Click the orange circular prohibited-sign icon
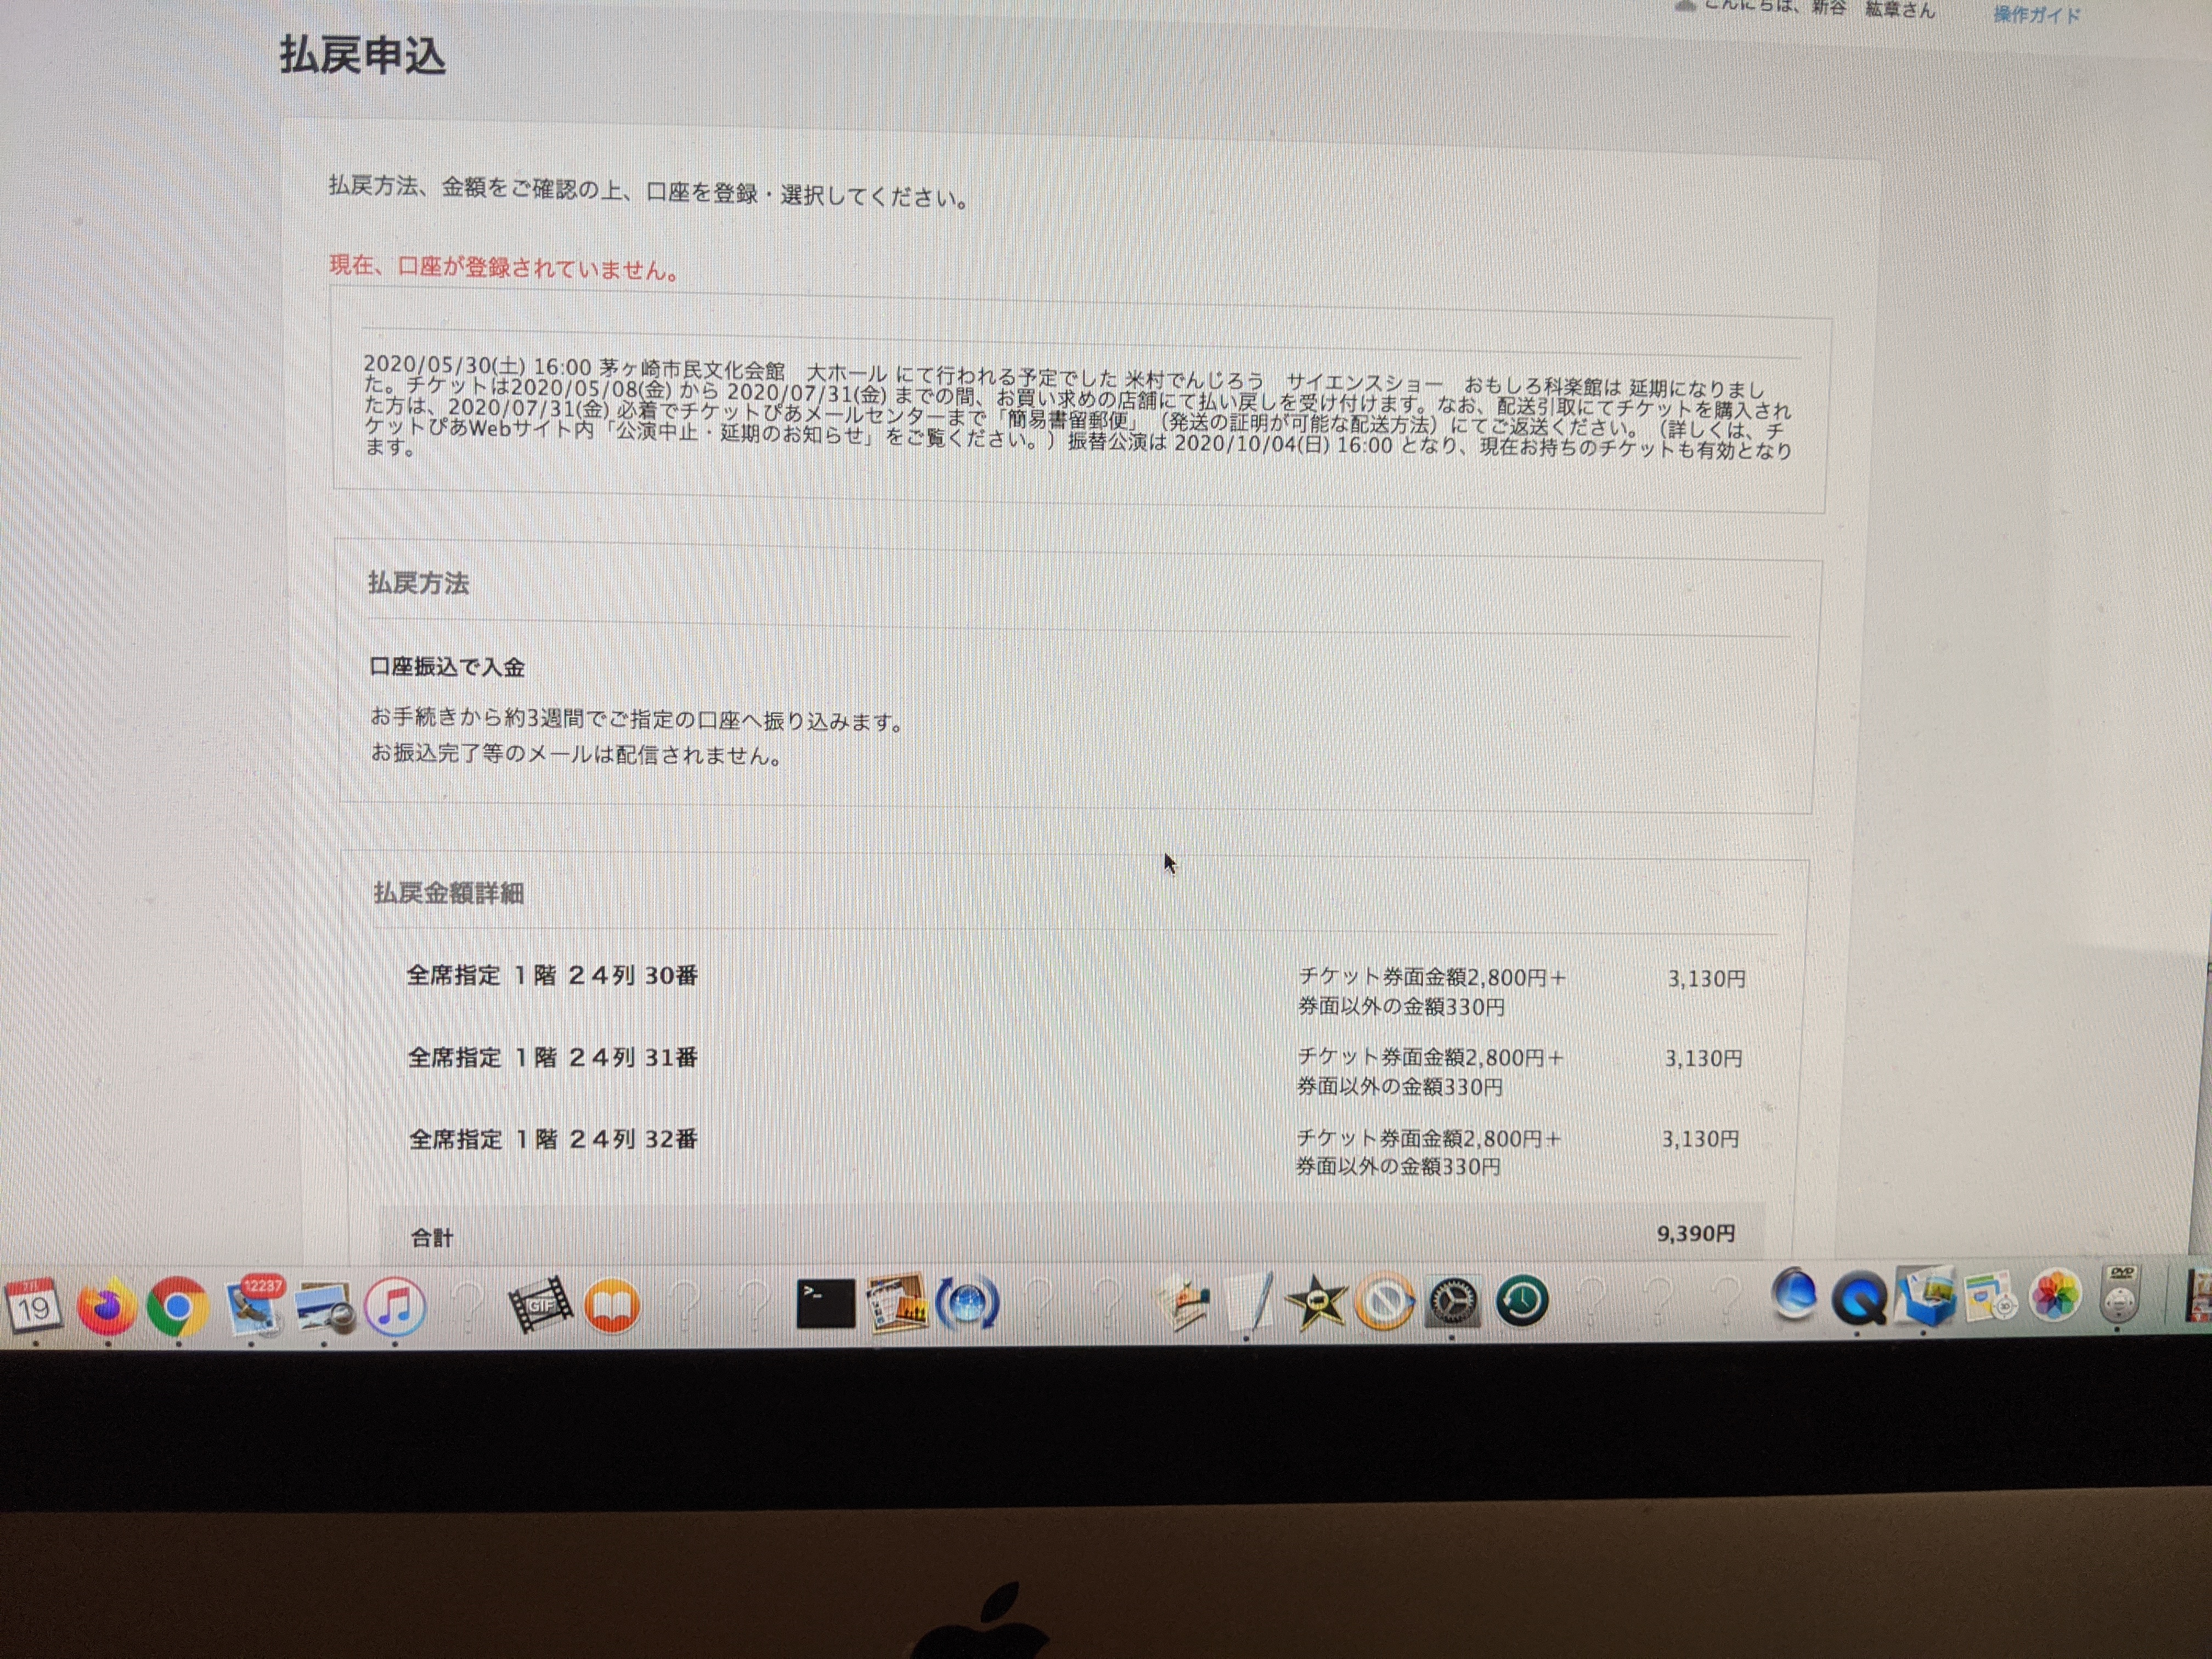Viewport: 2212px width, 1659px height. [1385, 1301]
